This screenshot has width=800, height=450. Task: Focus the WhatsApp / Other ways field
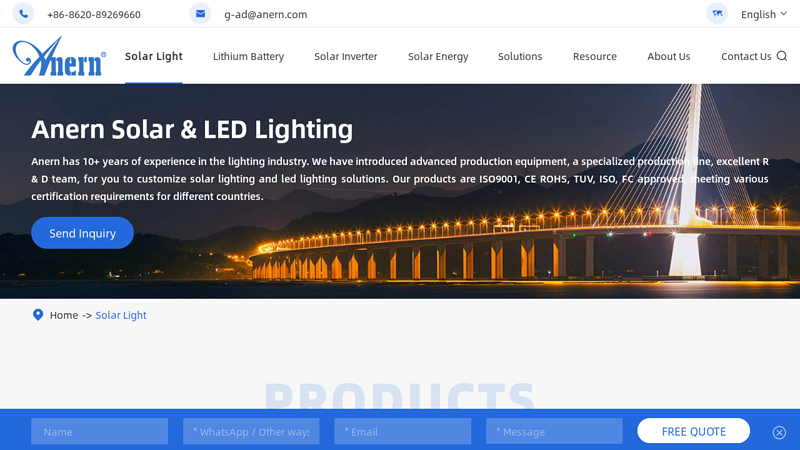click(251, 431)
